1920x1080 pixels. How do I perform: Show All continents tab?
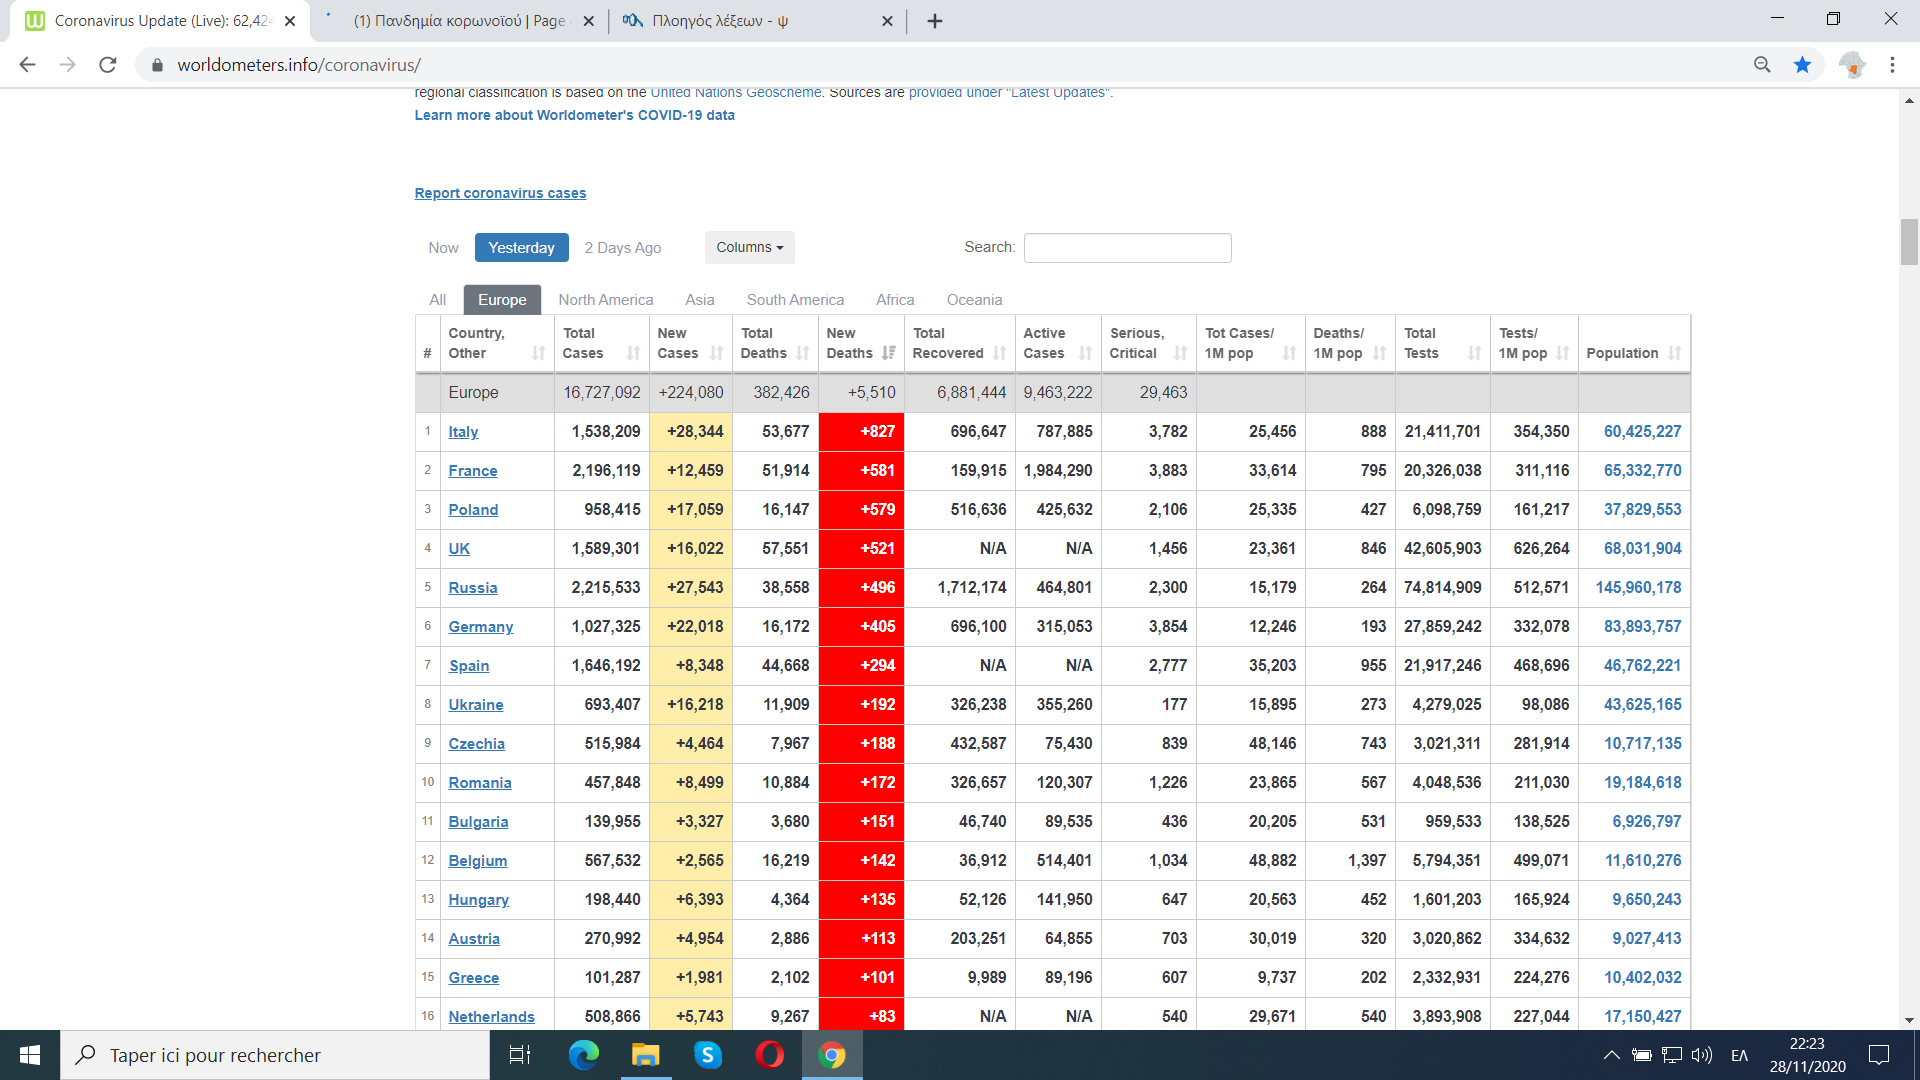tap(437, 300)
